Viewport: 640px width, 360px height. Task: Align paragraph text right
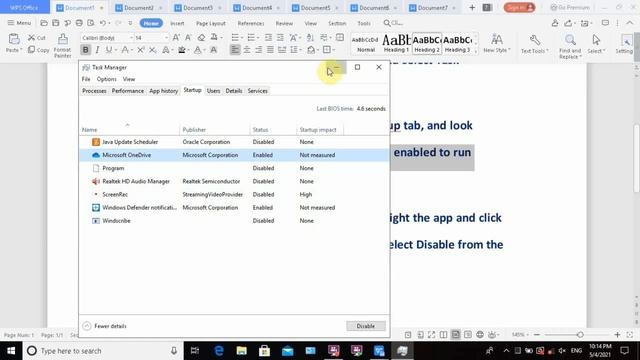click(259, 50)
